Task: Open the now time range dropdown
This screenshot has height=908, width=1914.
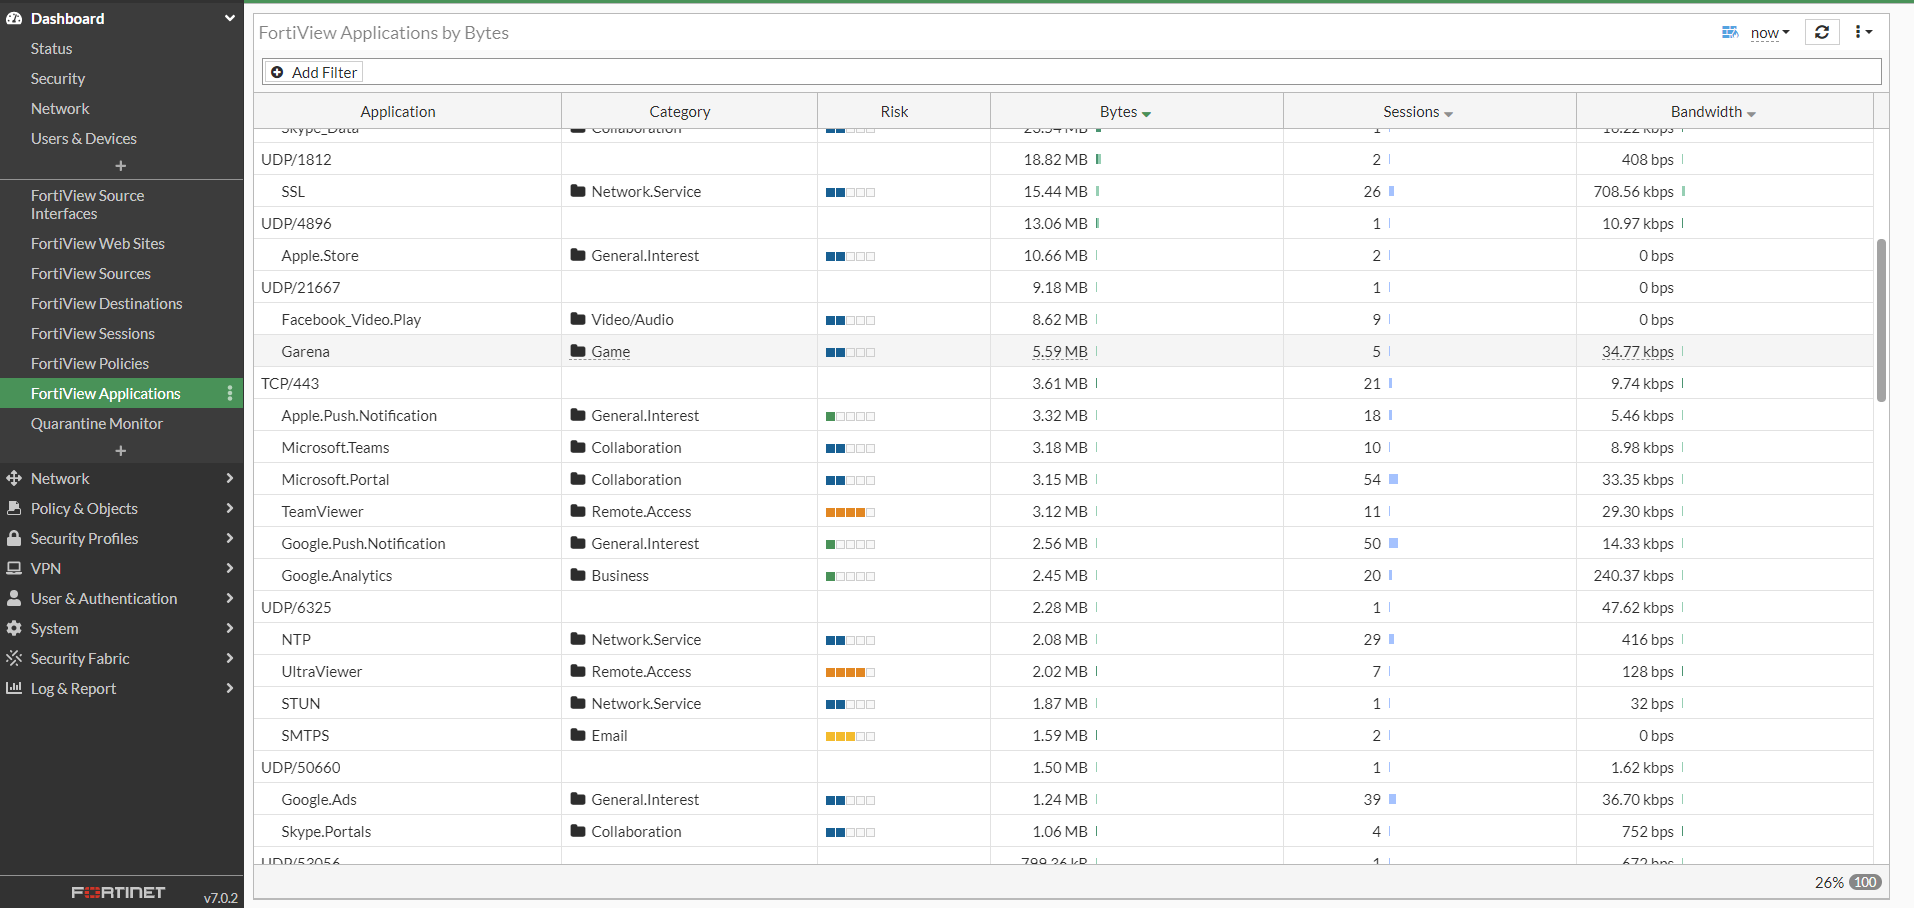Action: [x=1770, y=32]
